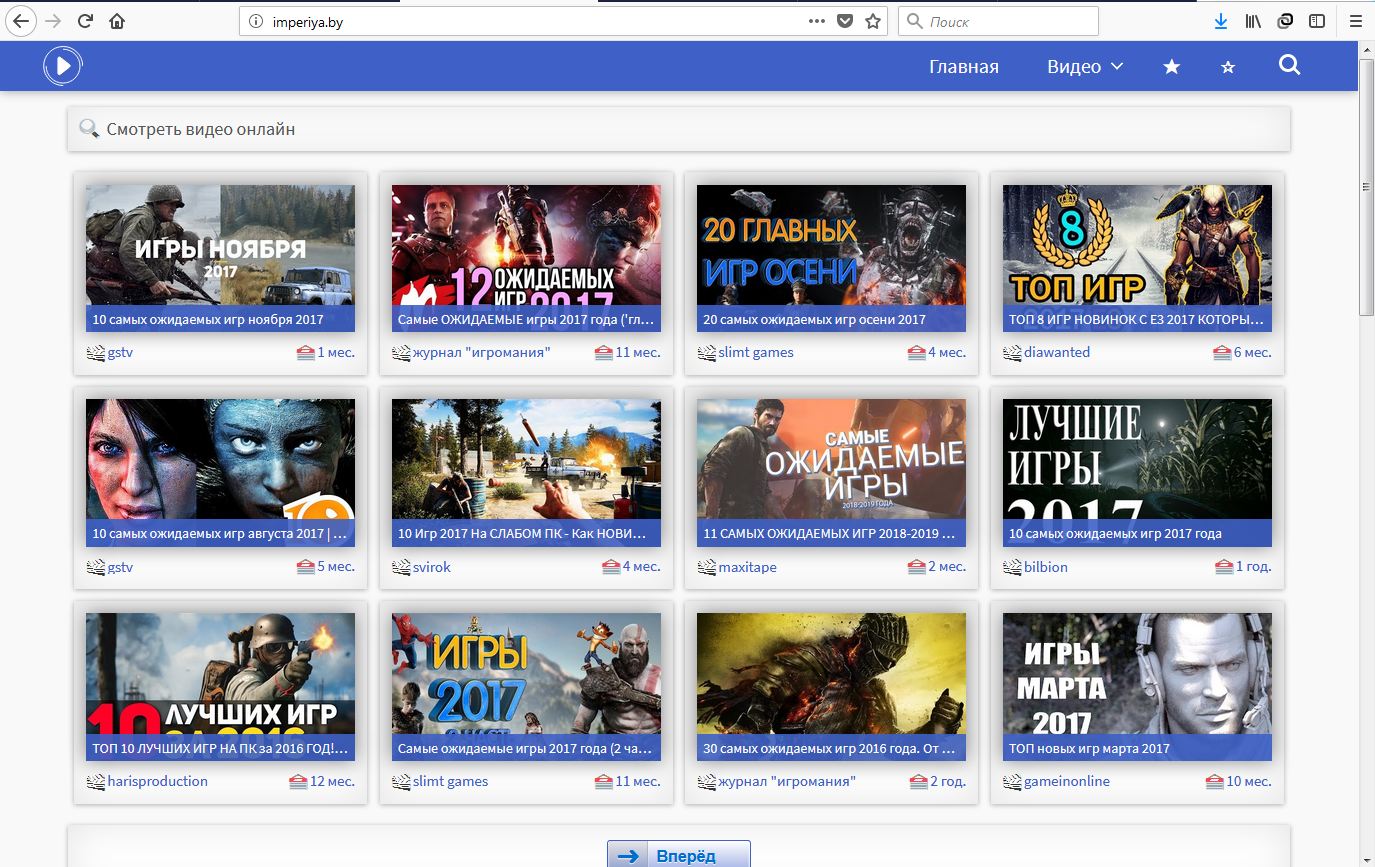
Task: Open page actions three-dots menu
Action: 817,21
